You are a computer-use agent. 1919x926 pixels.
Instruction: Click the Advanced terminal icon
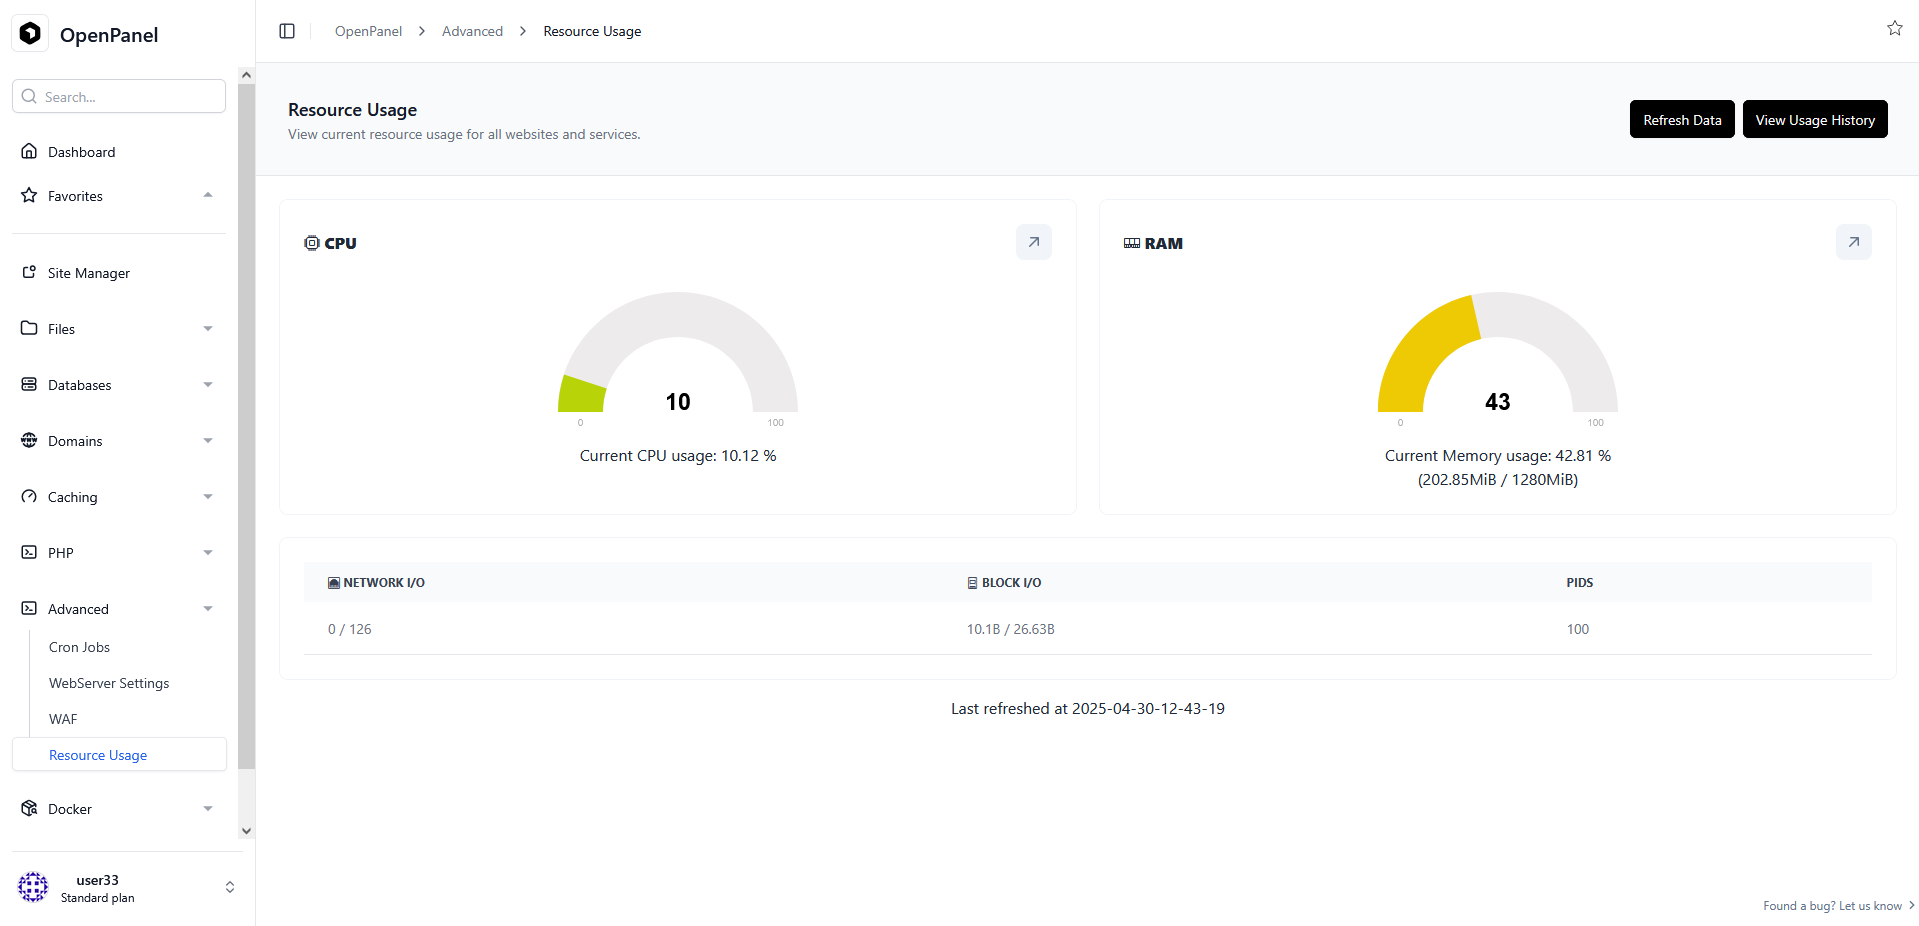(x=29, y=608)
